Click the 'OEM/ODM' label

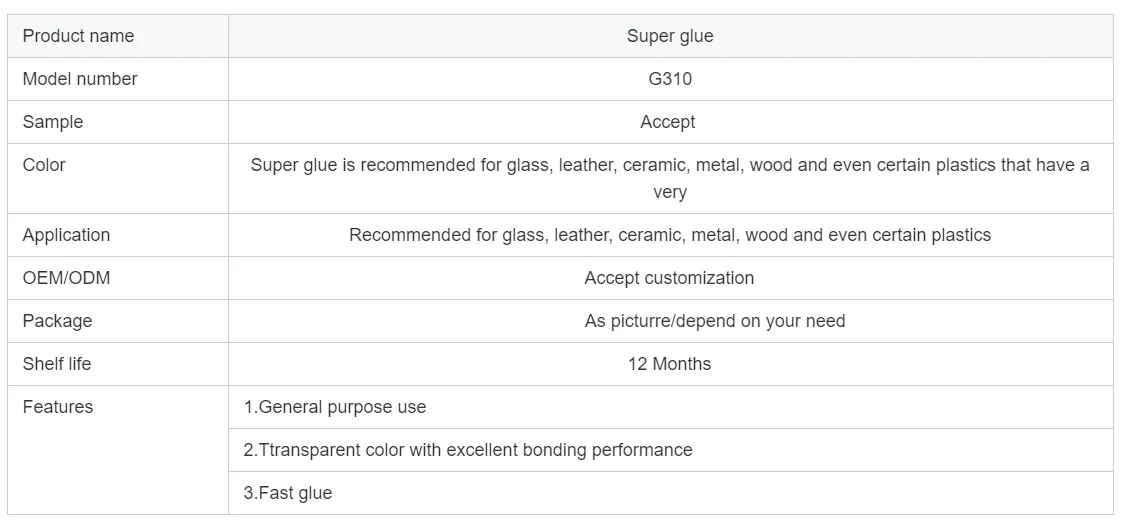(x=66, y=278)
